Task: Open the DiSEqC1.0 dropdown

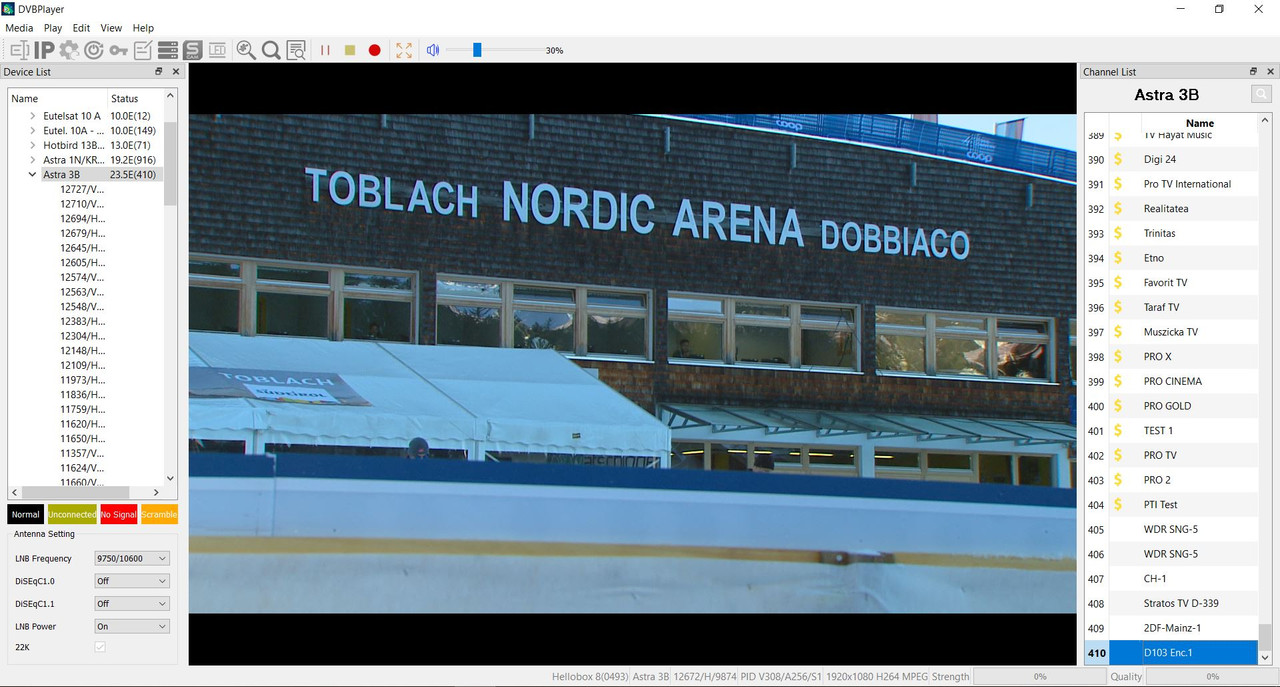Action: click(x=132, y=581)
